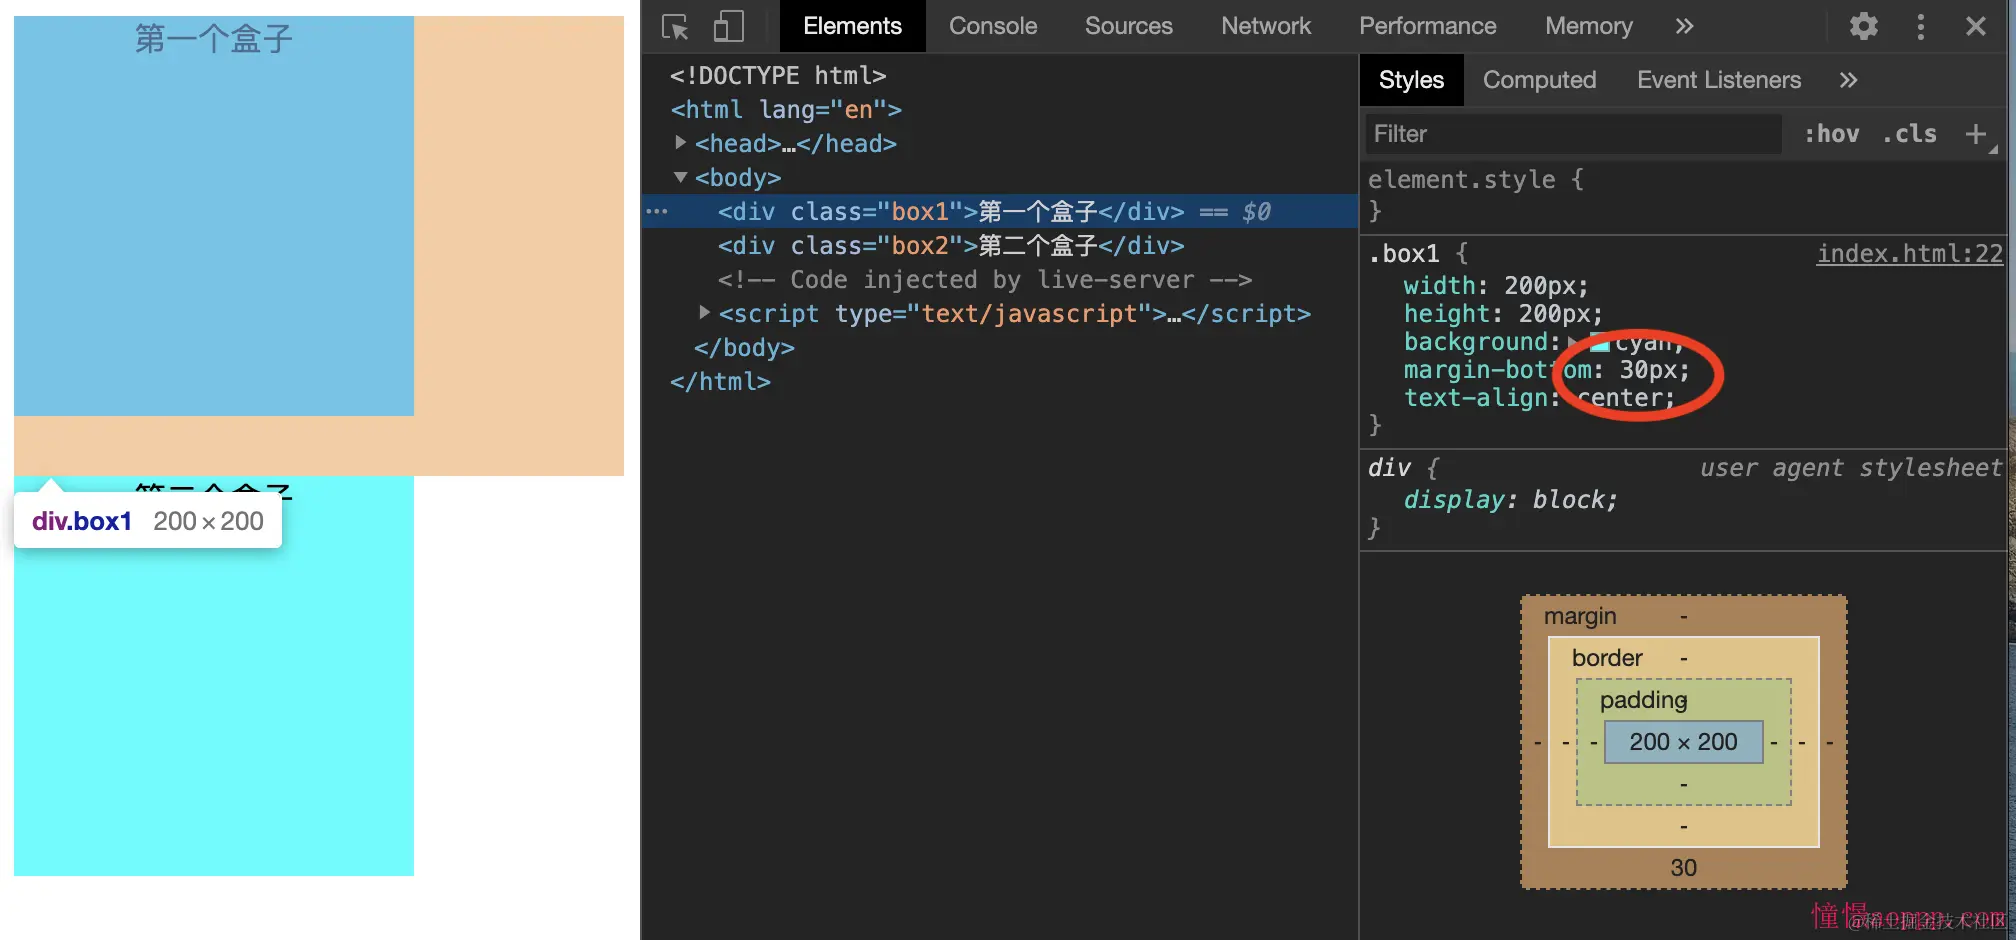Toggle the :hov element state panel
The image size is (2016, 940).
coord(1832,134)
